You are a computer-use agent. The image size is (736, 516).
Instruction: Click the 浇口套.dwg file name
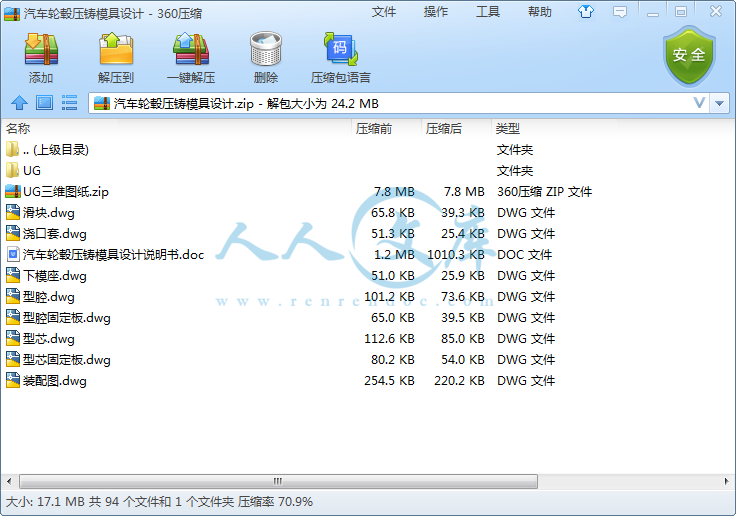pos(55,234)
